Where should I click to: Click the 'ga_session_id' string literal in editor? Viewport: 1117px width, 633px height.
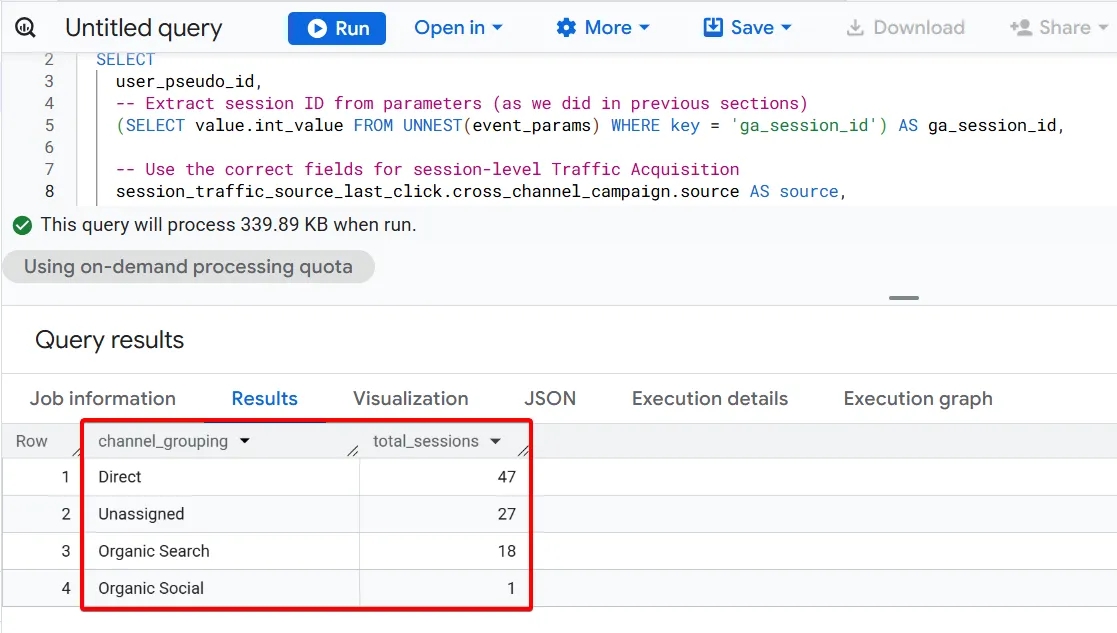(804, 126)
